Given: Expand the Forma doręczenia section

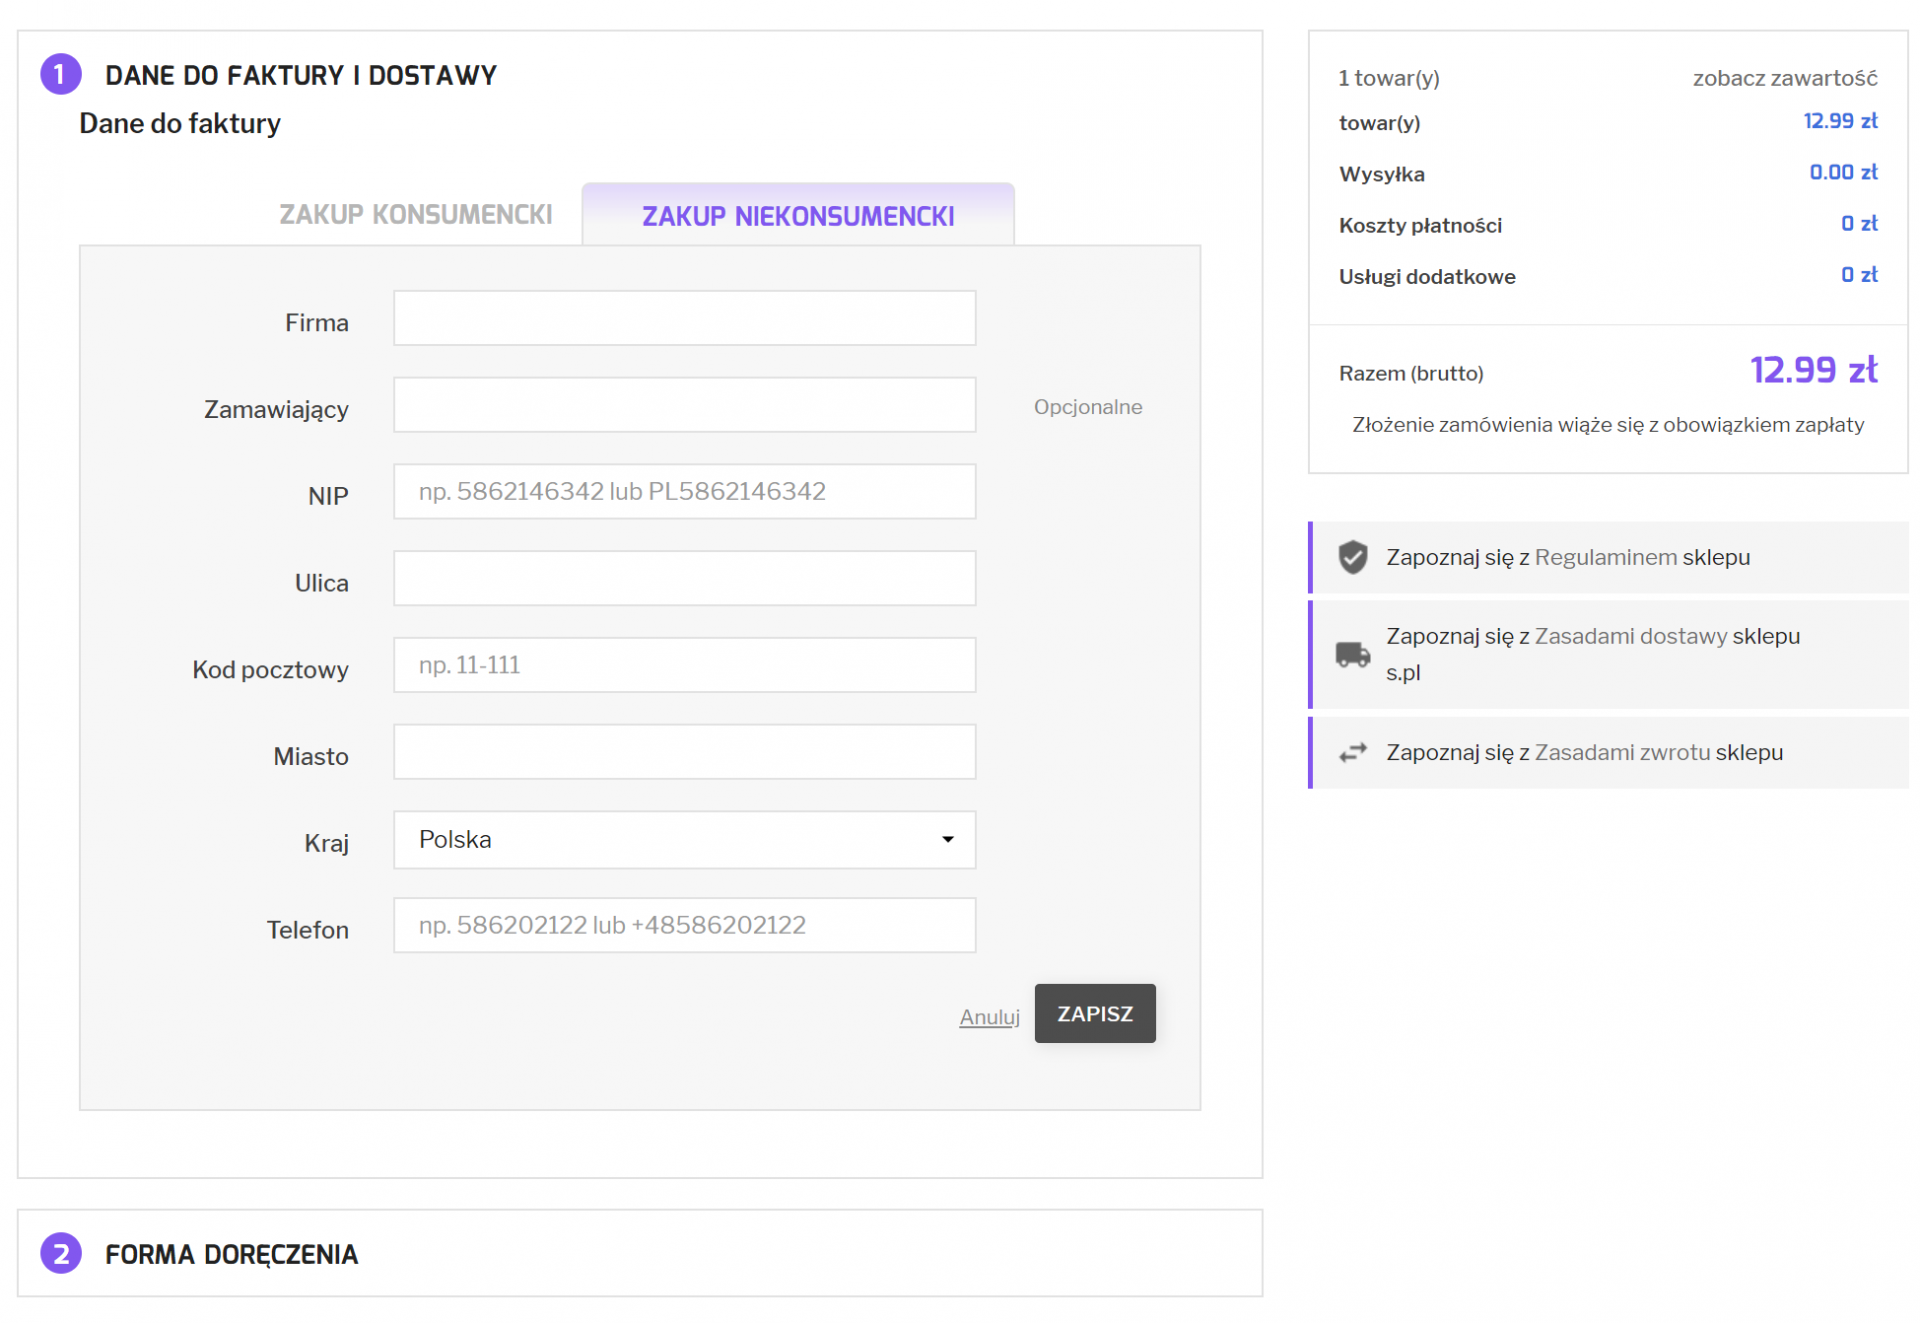Looking at the screenshot, I should click(x=231, y=1254).
